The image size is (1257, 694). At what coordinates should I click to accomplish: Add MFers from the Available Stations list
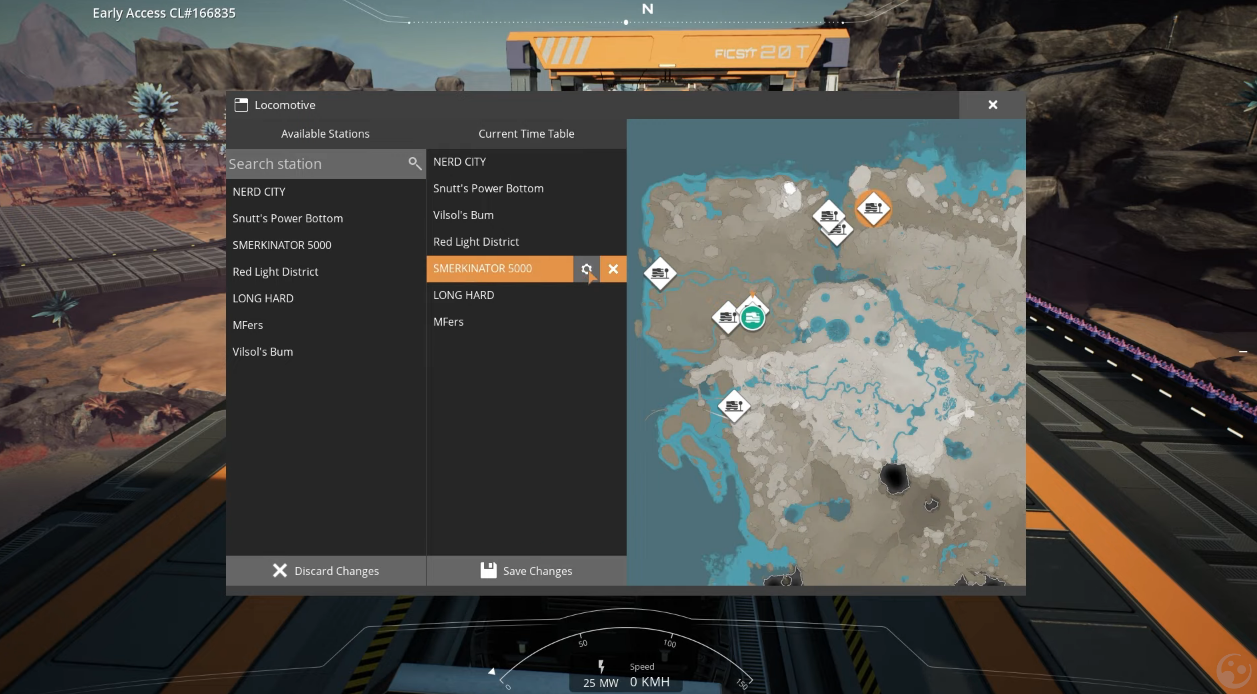[326, 325]
